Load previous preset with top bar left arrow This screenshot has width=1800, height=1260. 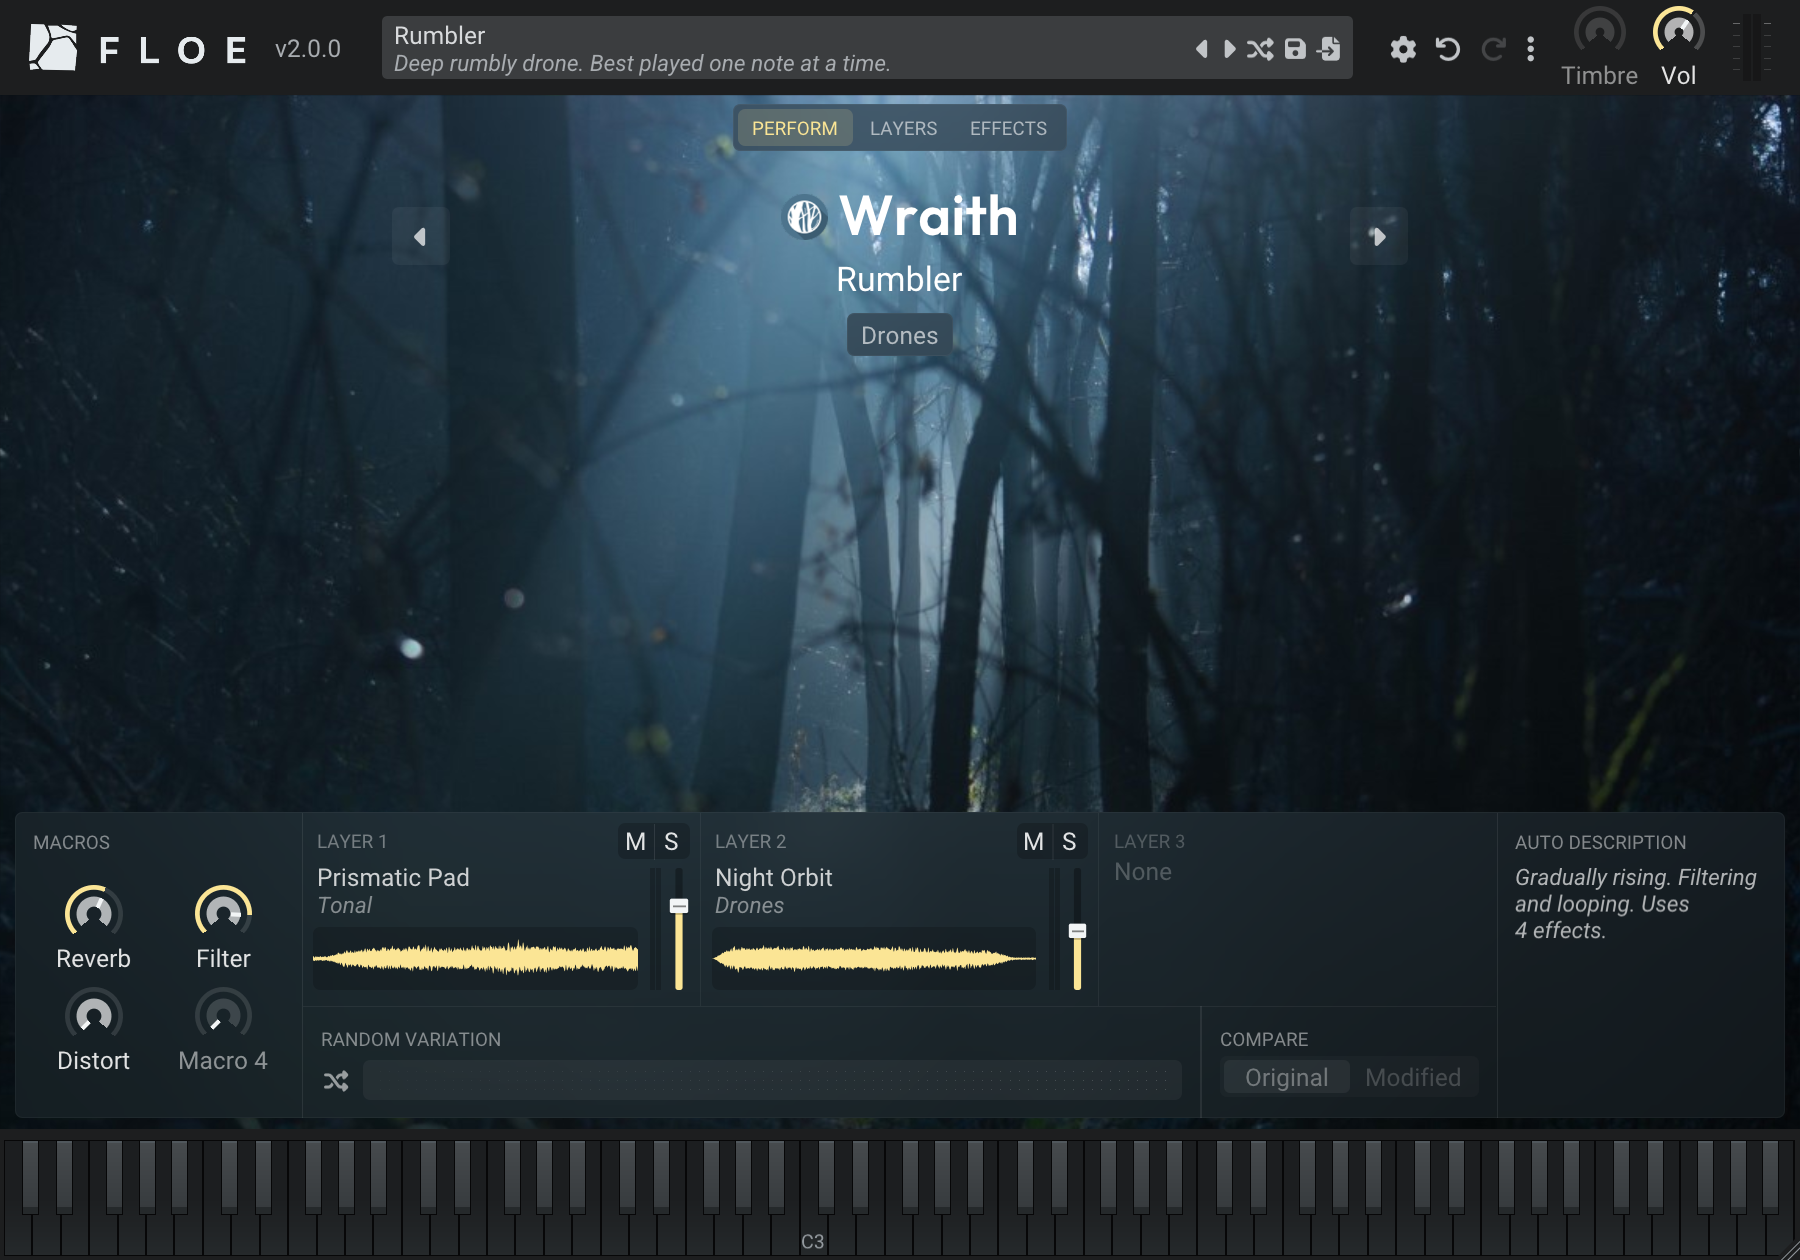[x=1202, y=49]
